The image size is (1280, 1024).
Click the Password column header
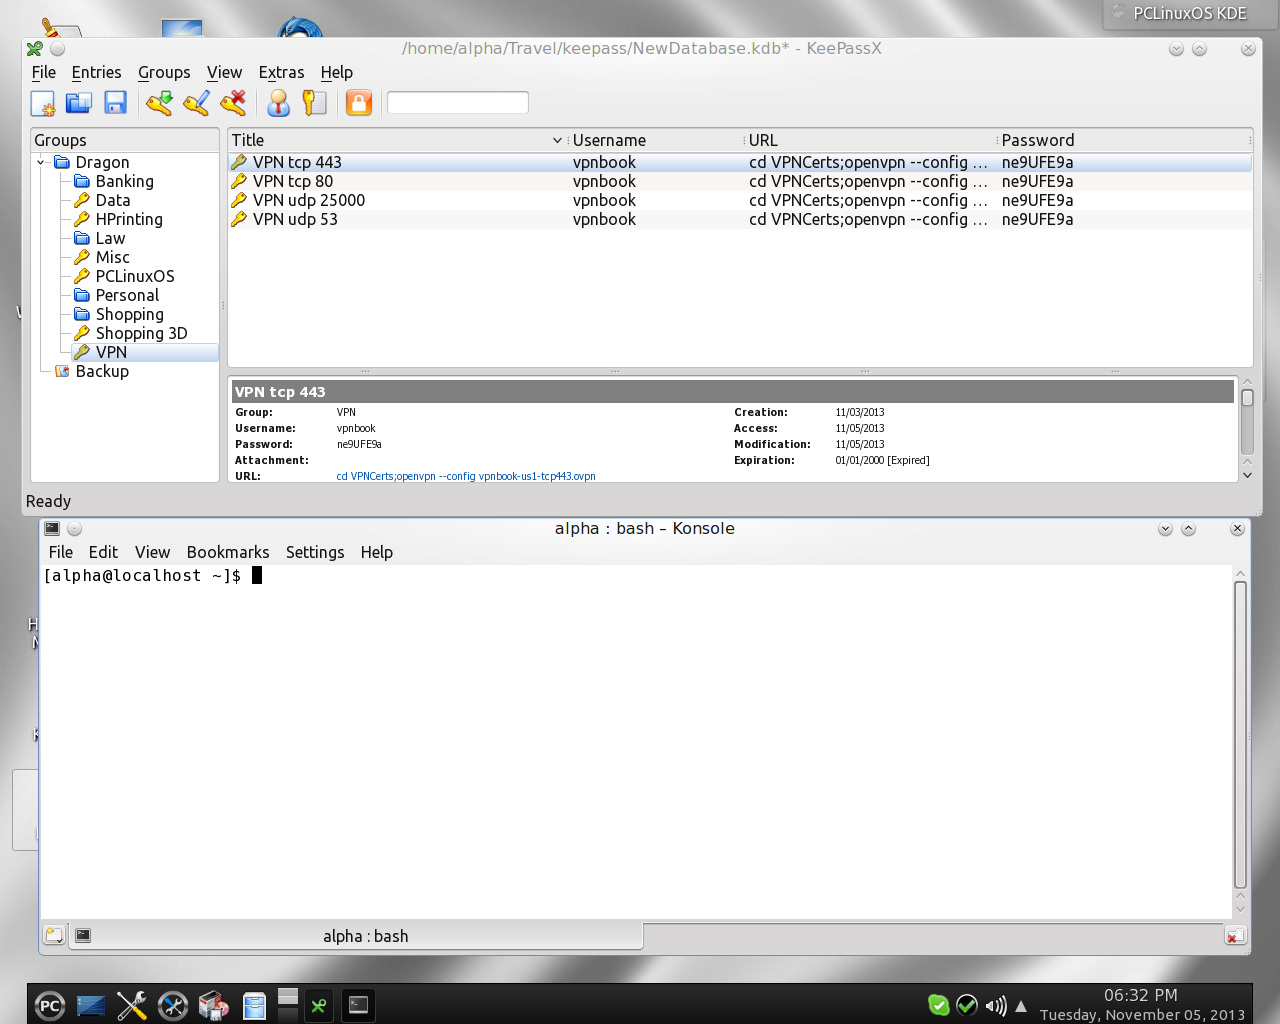pos(1124,140)
